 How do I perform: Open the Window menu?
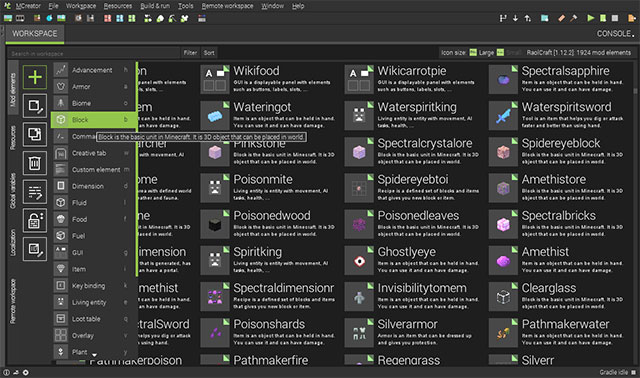(x=272, y=6)
